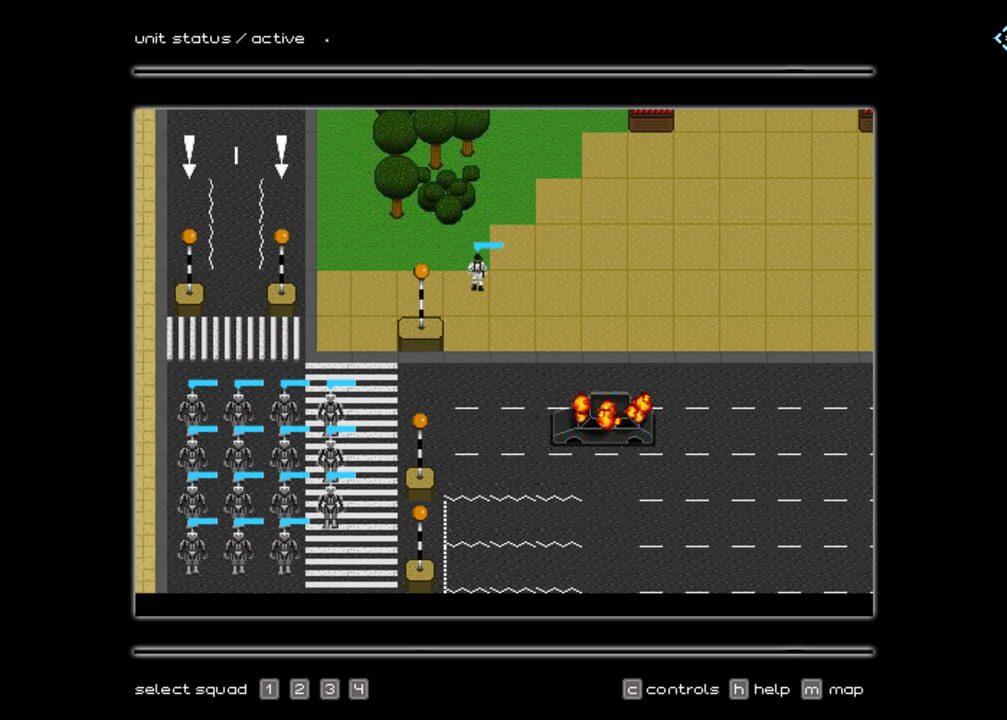Click the 'select squad' label
Screen dimensions: 1007x720
(x=190, y=689)
